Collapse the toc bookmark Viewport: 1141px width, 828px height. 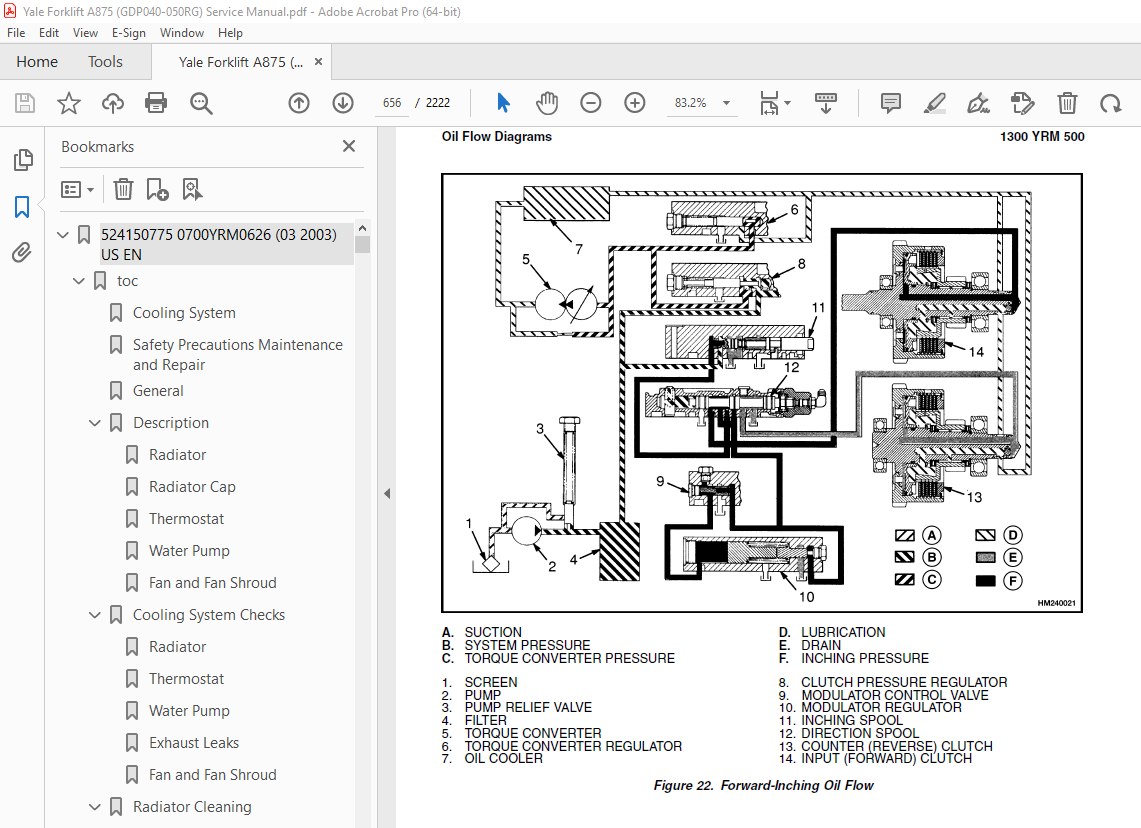79,281
